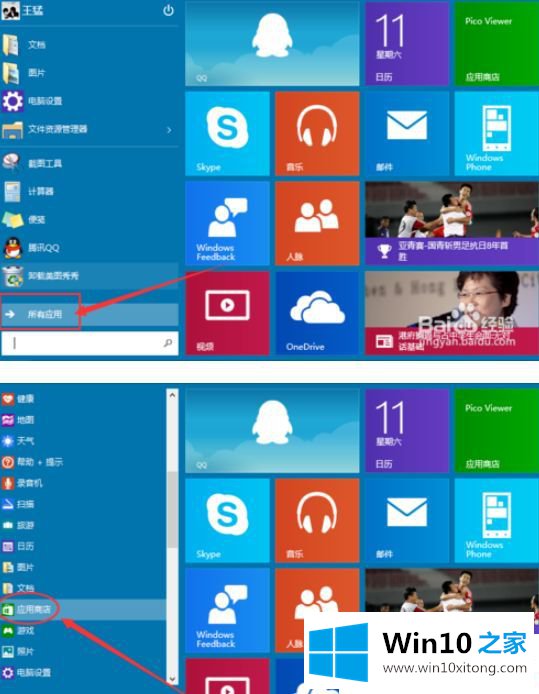This screenshot has height=694, width=539.
Task: Expand the 文件资源管理器 jump-list chevron
Action: (169, 130)
